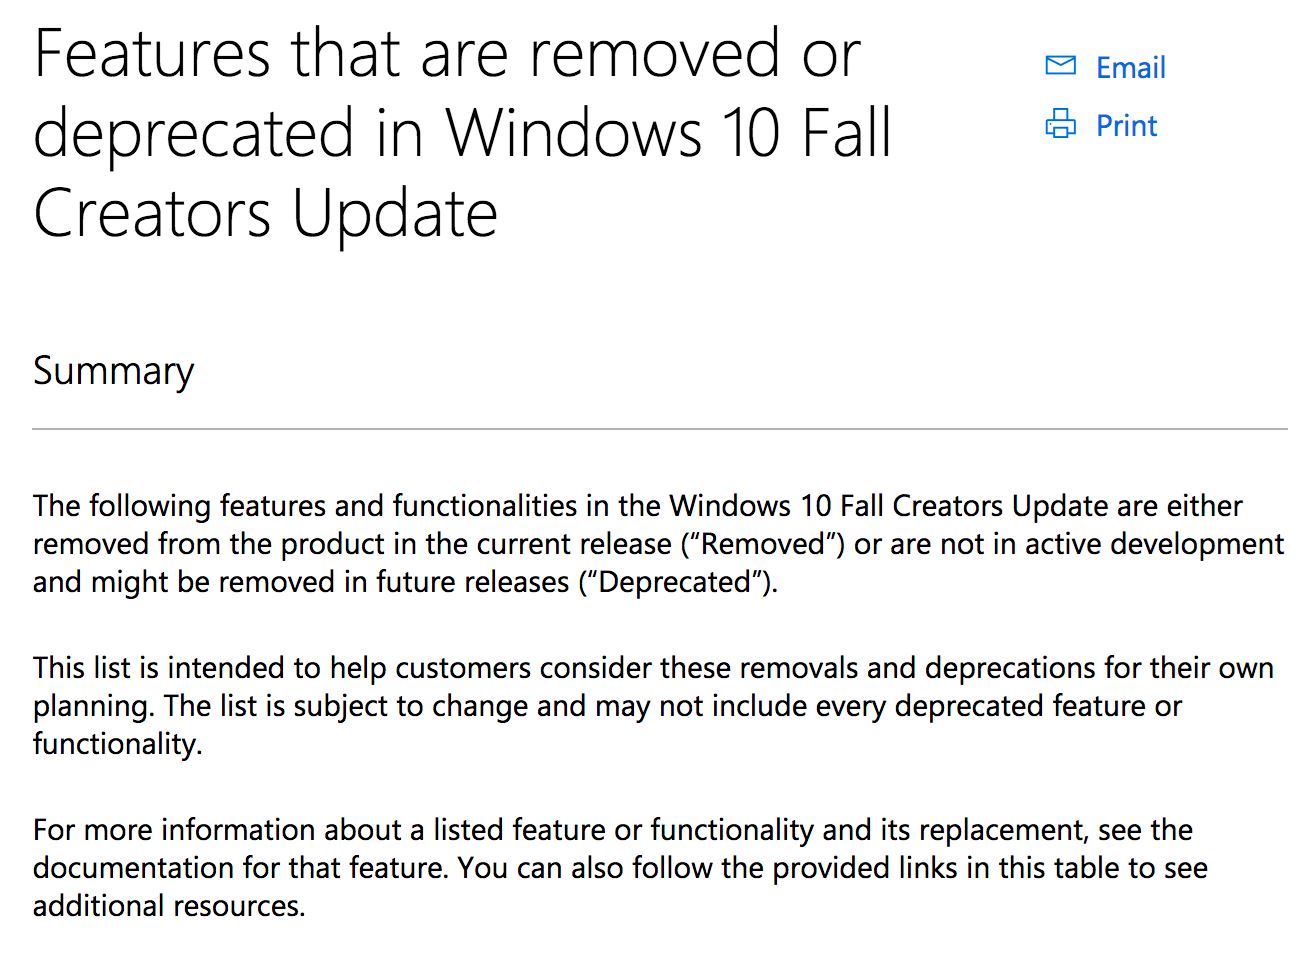This screenshot has height=980, width=1302.
Task: Click the phrase 'documentation for that feature'
Action: 240,868
